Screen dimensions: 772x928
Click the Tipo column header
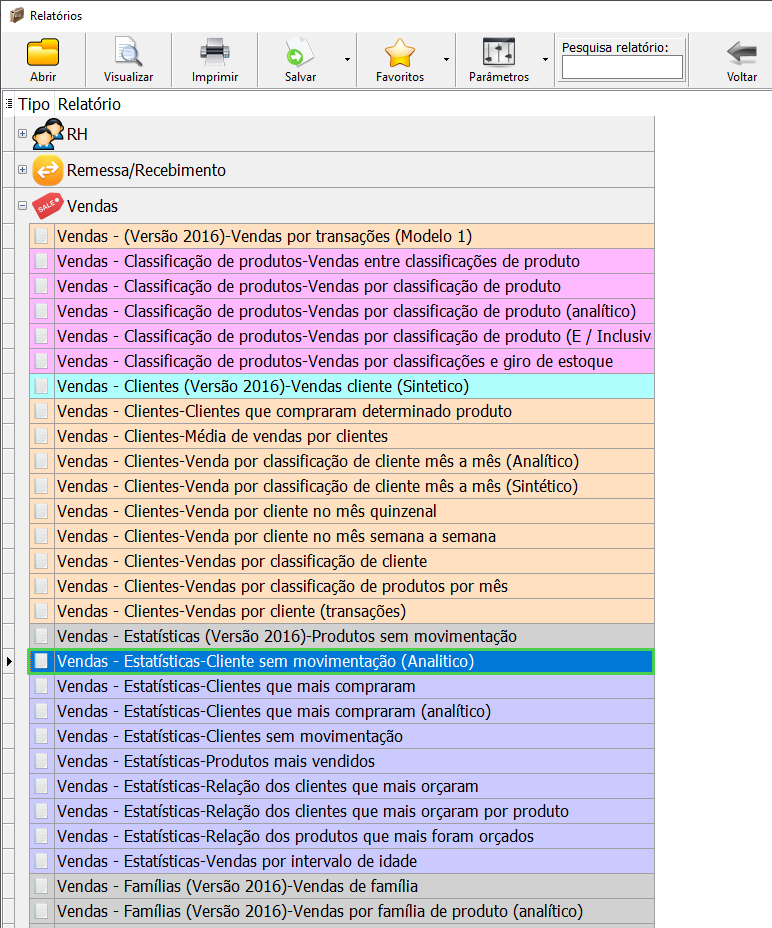coord(34,104)
